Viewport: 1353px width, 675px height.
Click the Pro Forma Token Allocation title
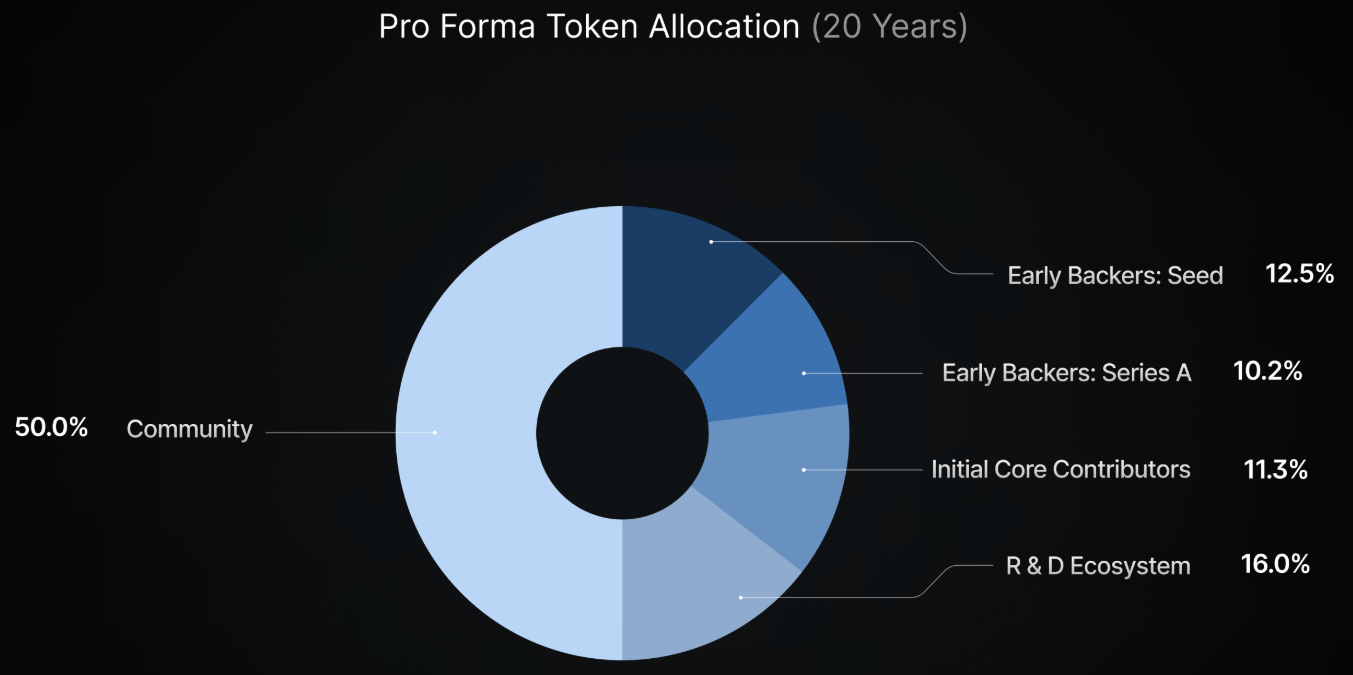pos(590,27)
